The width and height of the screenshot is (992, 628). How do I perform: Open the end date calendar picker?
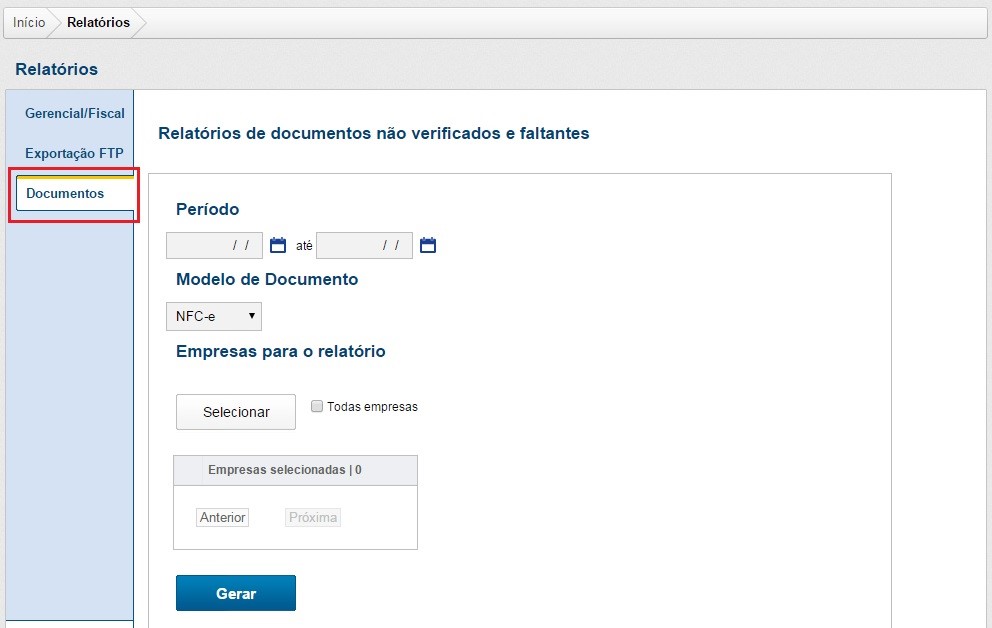pyautogui.click(x=428, y=246)
